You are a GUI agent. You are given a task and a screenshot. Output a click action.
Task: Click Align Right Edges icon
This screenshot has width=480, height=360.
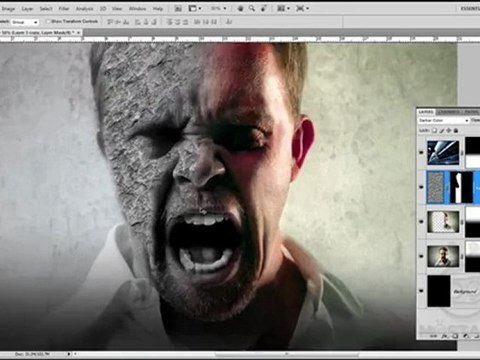click(x=154, y=22)
